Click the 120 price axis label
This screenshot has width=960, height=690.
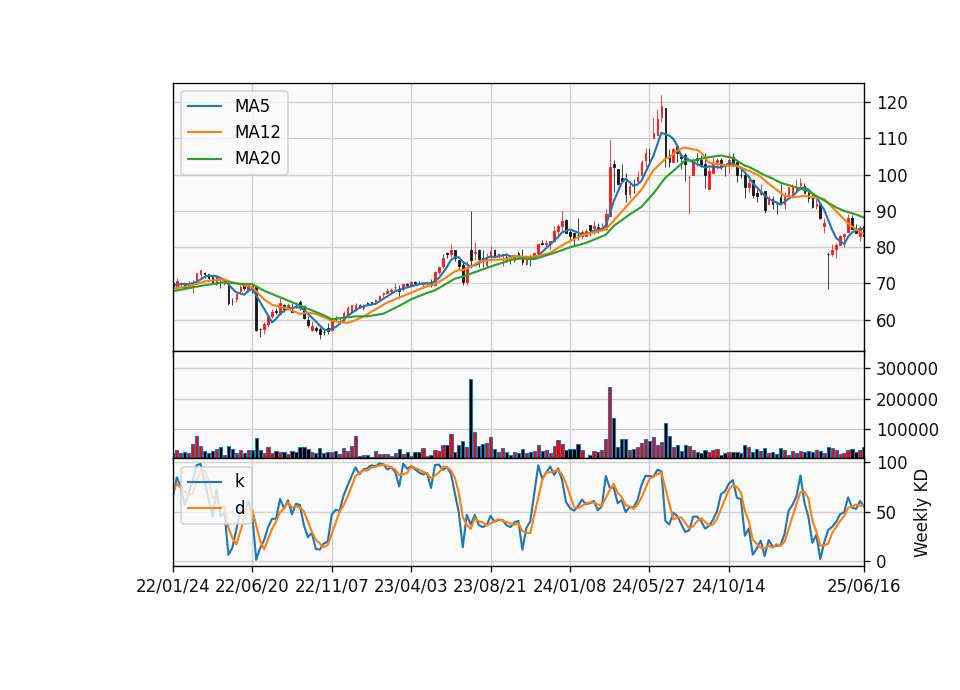(x=892, y=103)
